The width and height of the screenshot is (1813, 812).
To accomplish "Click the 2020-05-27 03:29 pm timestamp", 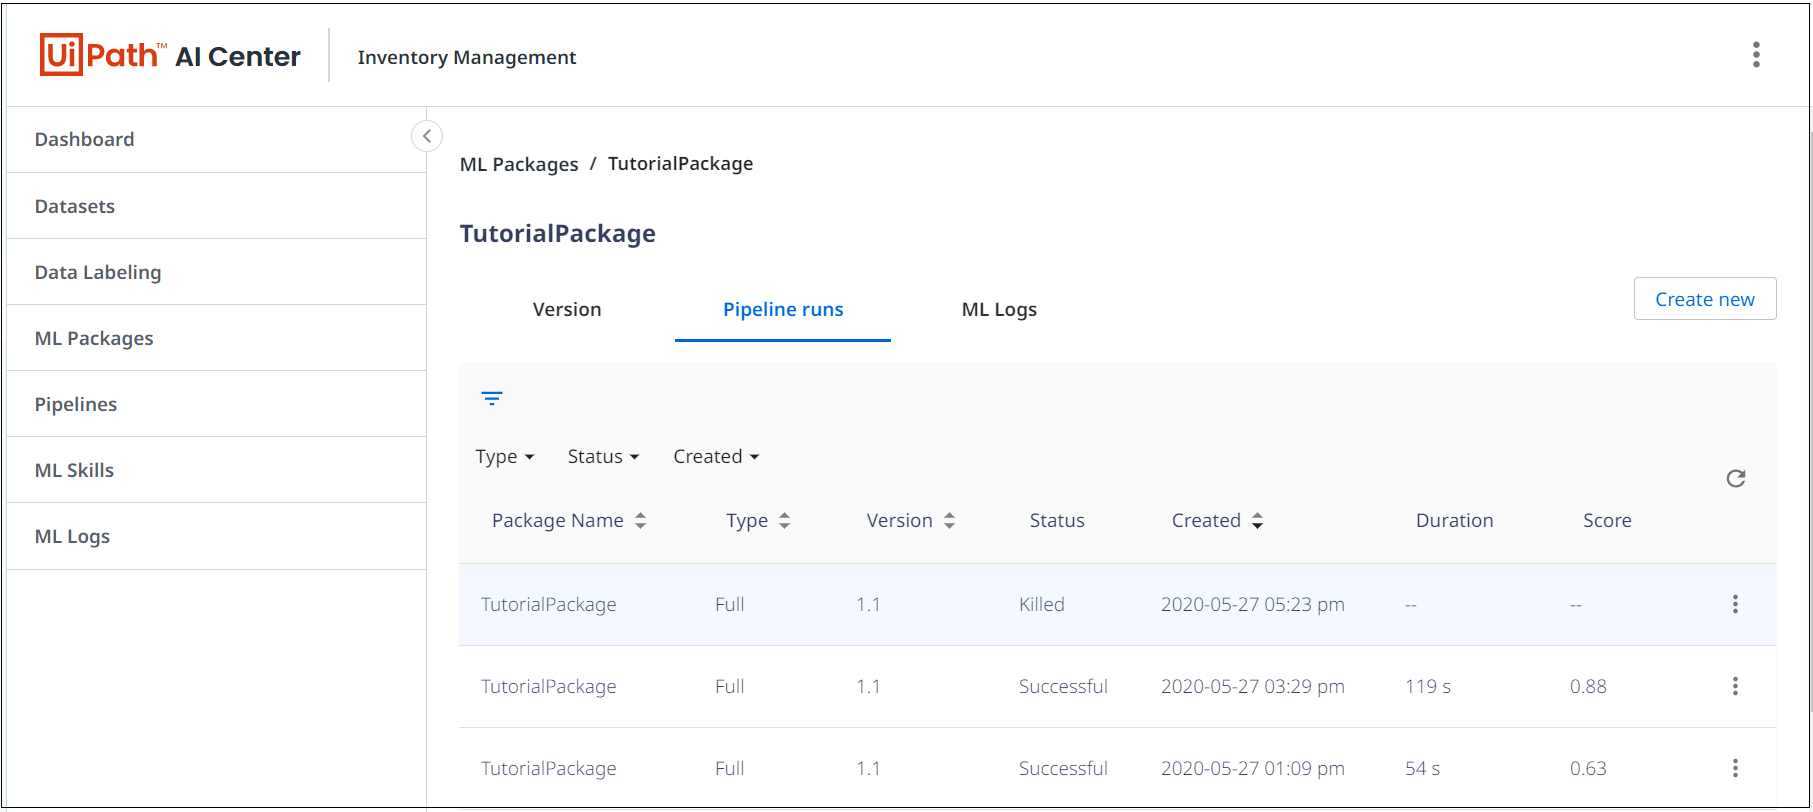I will point(1253,686).
